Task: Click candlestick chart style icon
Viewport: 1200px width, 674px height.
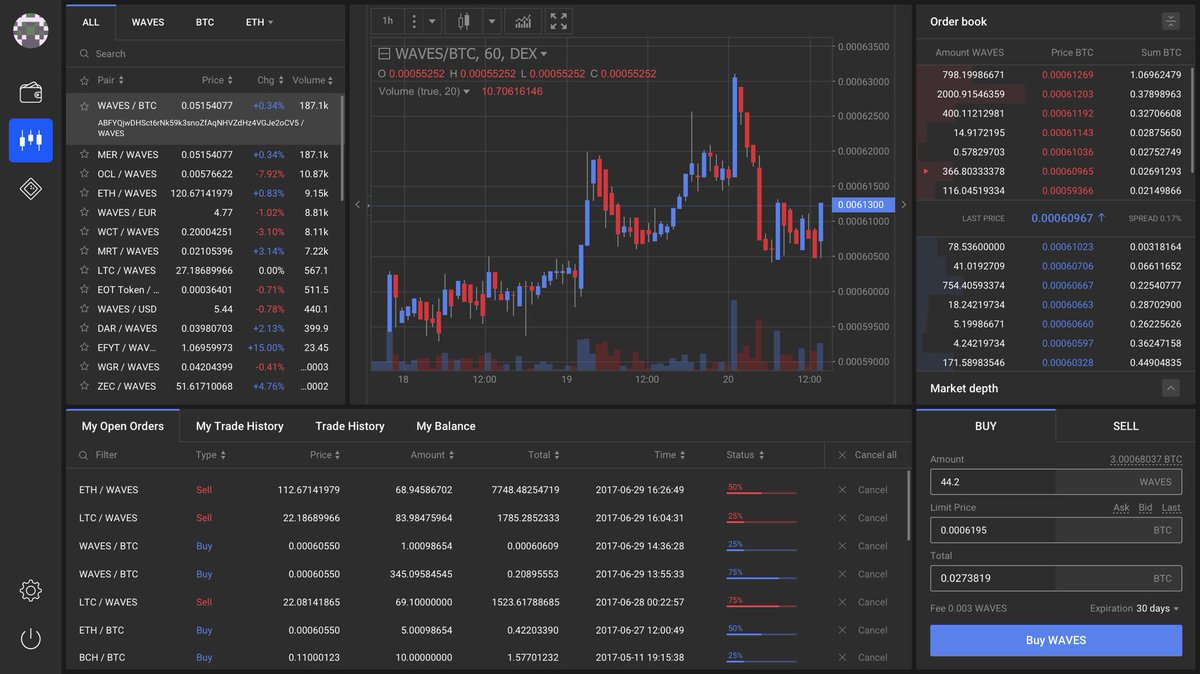Action: (462, 21)
